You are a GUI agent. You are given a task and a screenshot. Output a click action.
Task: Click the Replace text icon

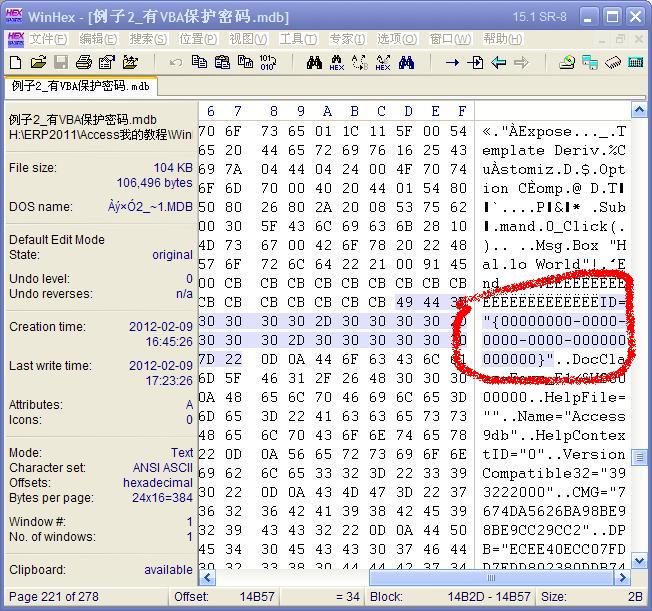(360, 63)
